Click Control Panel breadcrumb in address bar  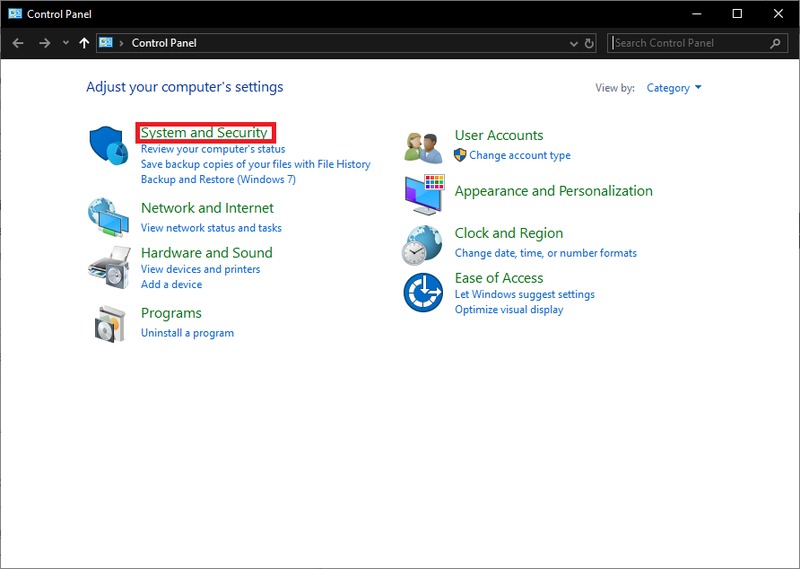coord(164,43)
